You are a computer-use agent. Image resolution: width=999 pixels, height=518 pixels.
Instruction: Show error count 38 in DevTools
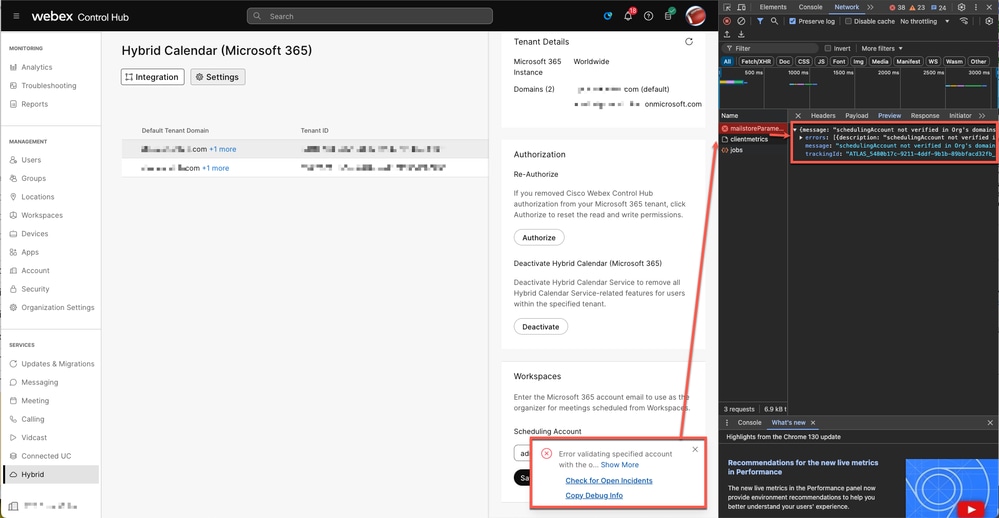coord(897,8)
